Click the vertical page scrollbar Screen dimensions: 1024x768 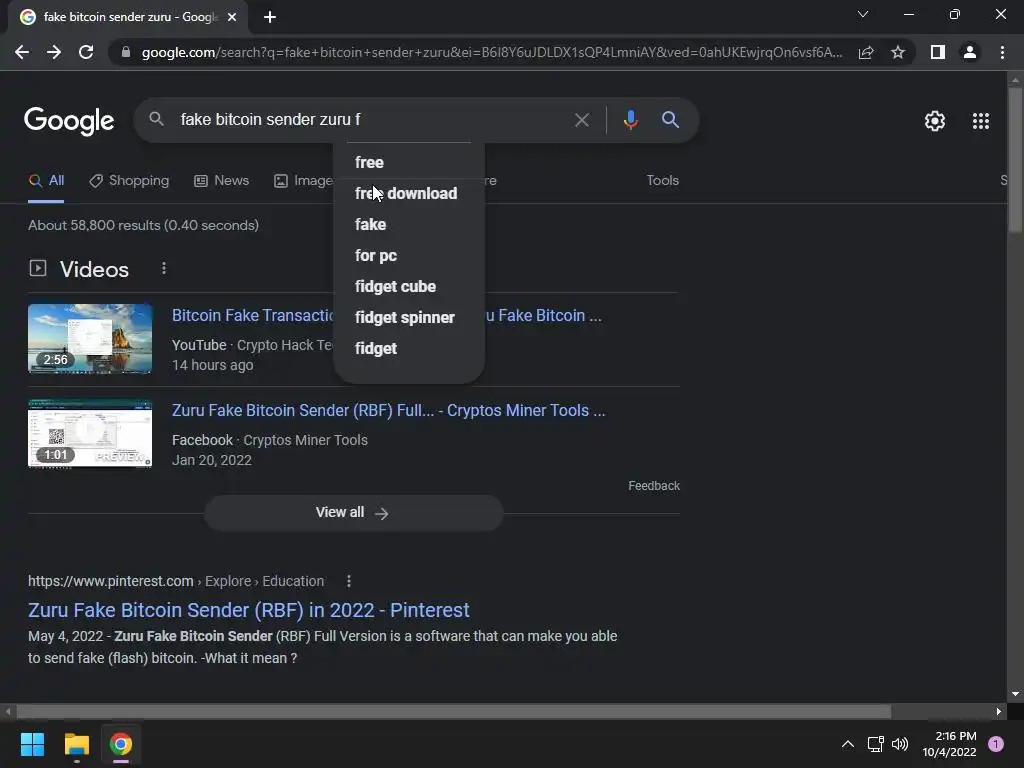coord(1015,160)
